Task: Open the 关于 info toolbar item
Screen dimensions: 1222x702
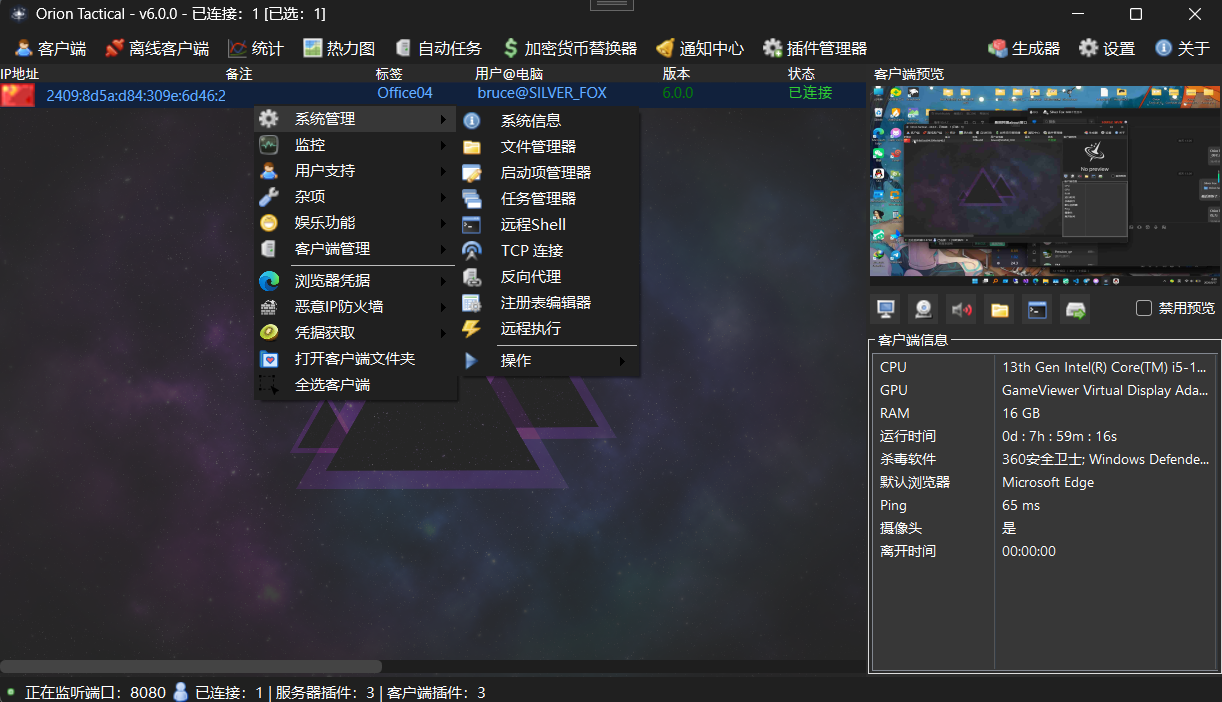Action: (x=1182, y=48)
